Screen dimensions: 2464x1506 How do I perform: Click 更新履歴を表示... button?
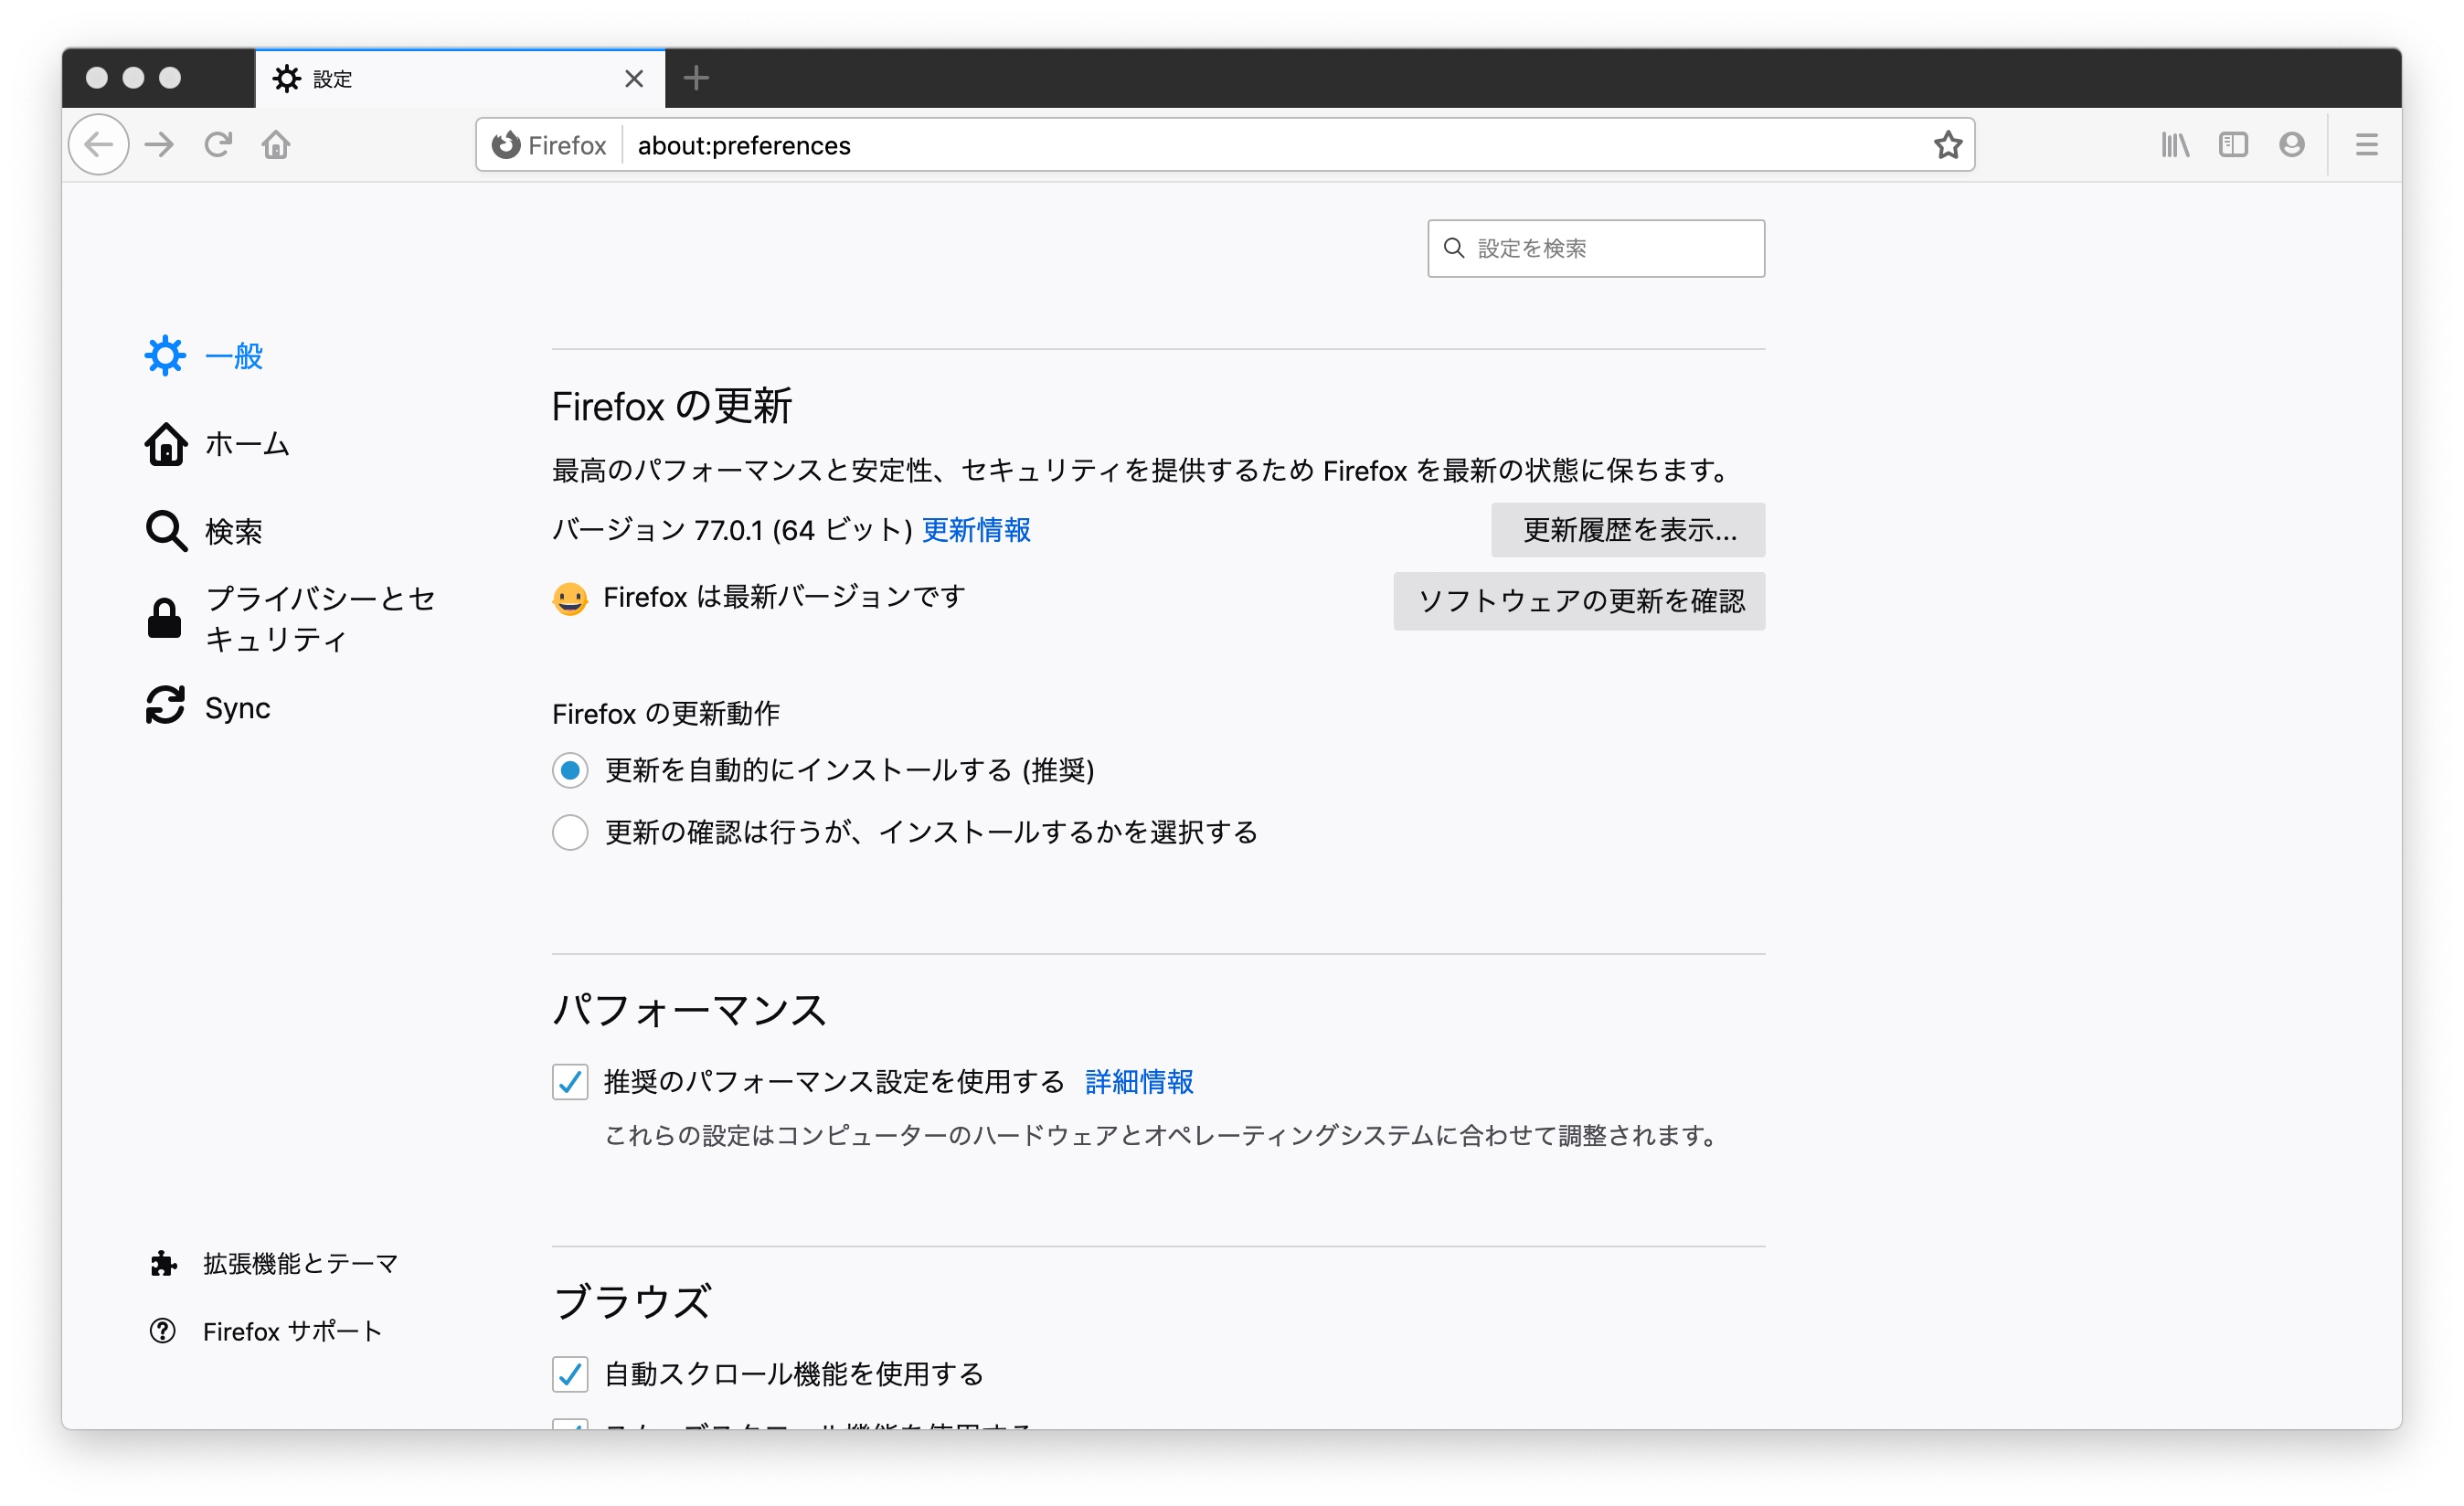[1628, 530]
